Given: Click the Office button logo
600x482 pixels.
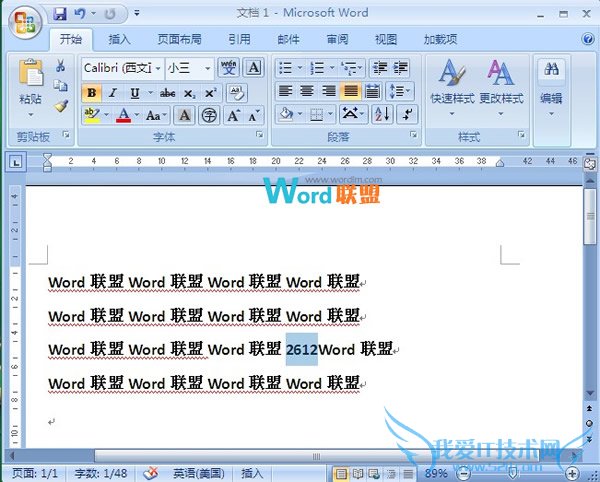Looking at the screenshot, I should pyautogui.click(x=25, y=22).
